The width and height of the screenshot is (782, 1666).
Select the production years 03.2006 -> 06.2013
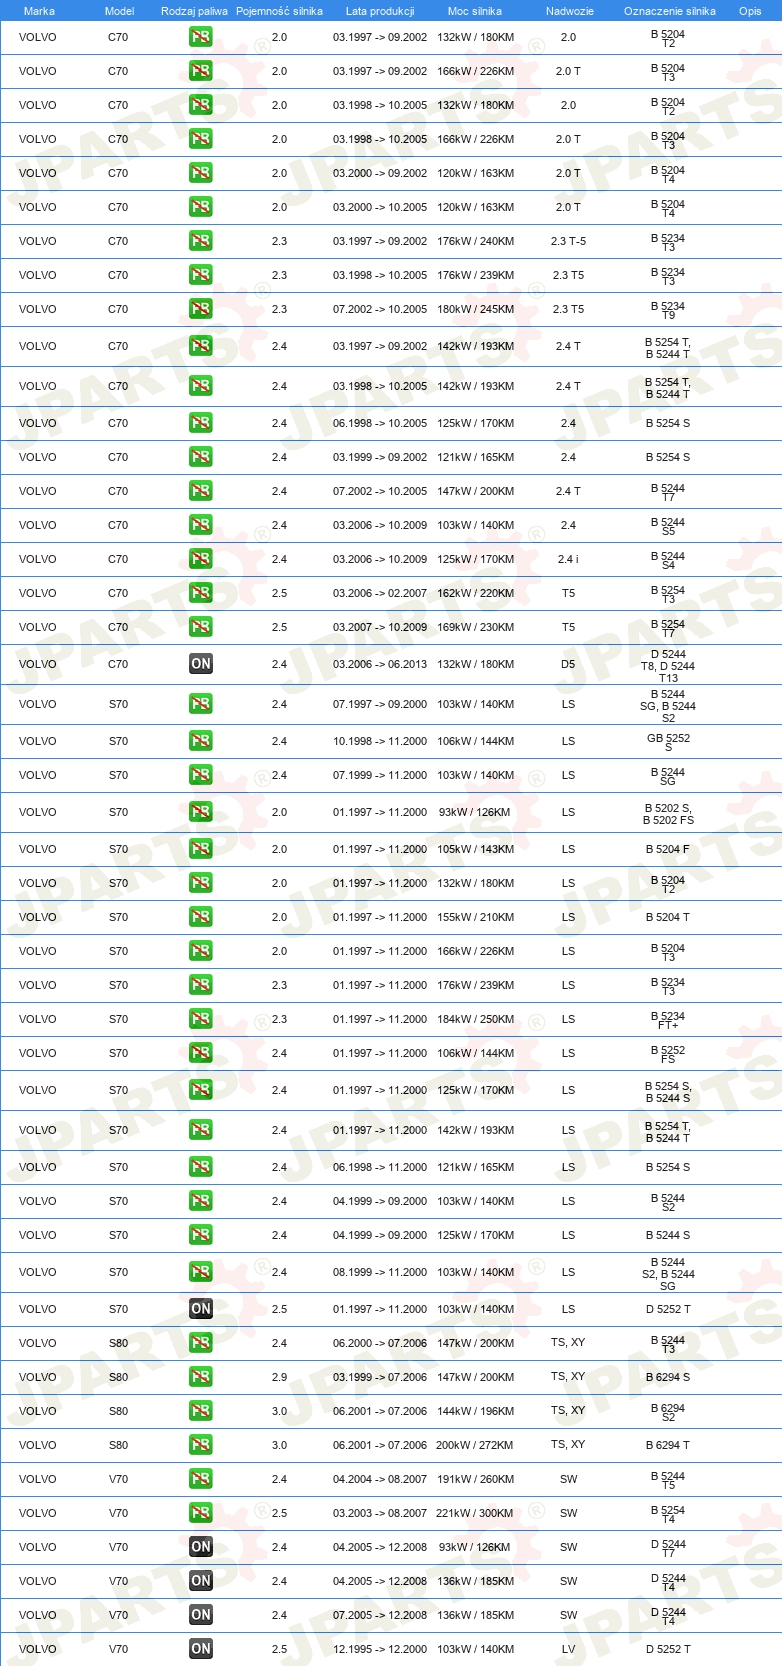tap(380, 664)
